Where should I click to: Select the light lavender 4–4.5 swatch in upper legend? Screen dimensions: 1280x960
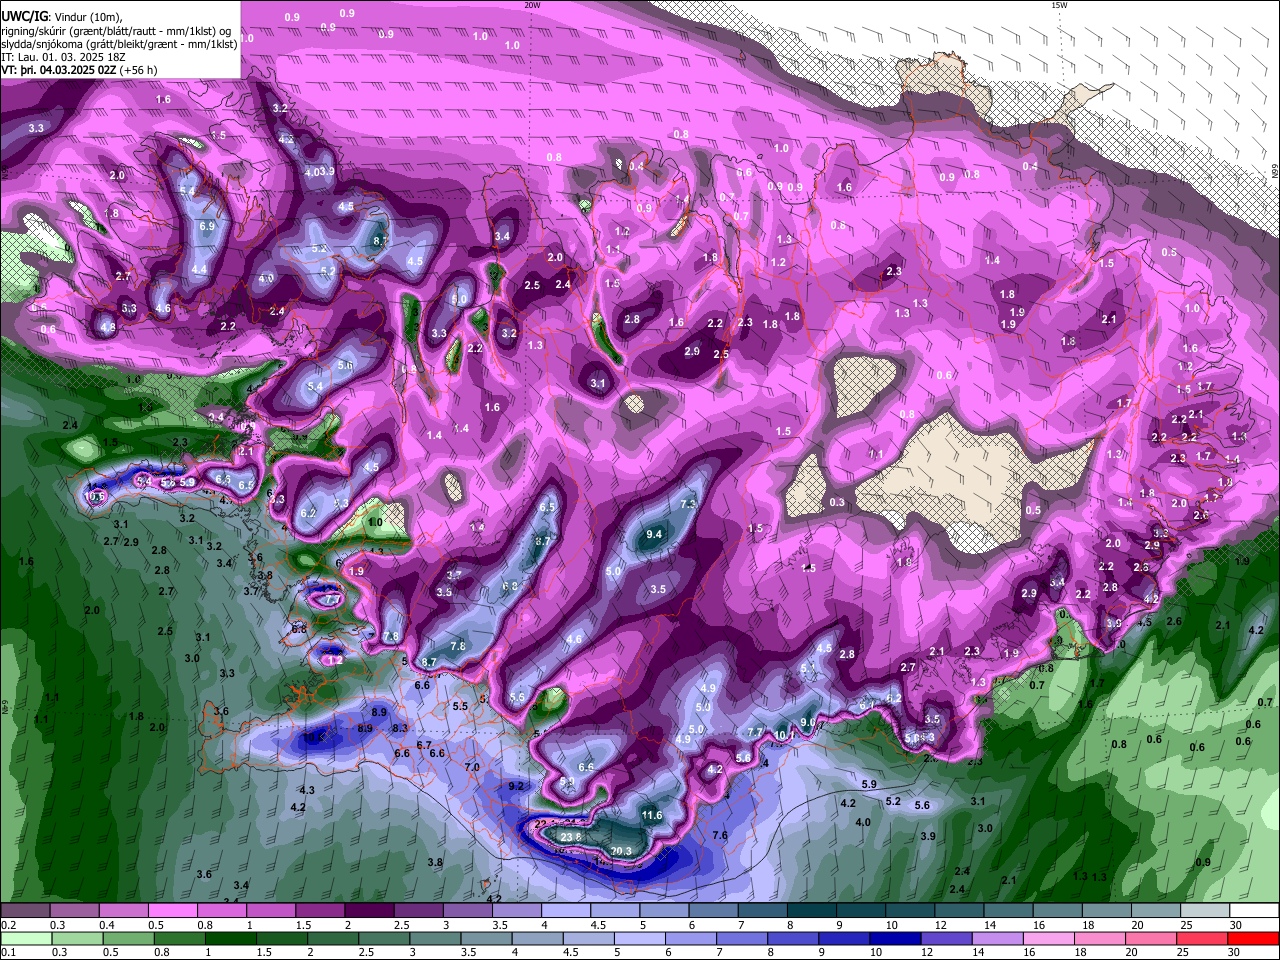(x=566, y=911)
